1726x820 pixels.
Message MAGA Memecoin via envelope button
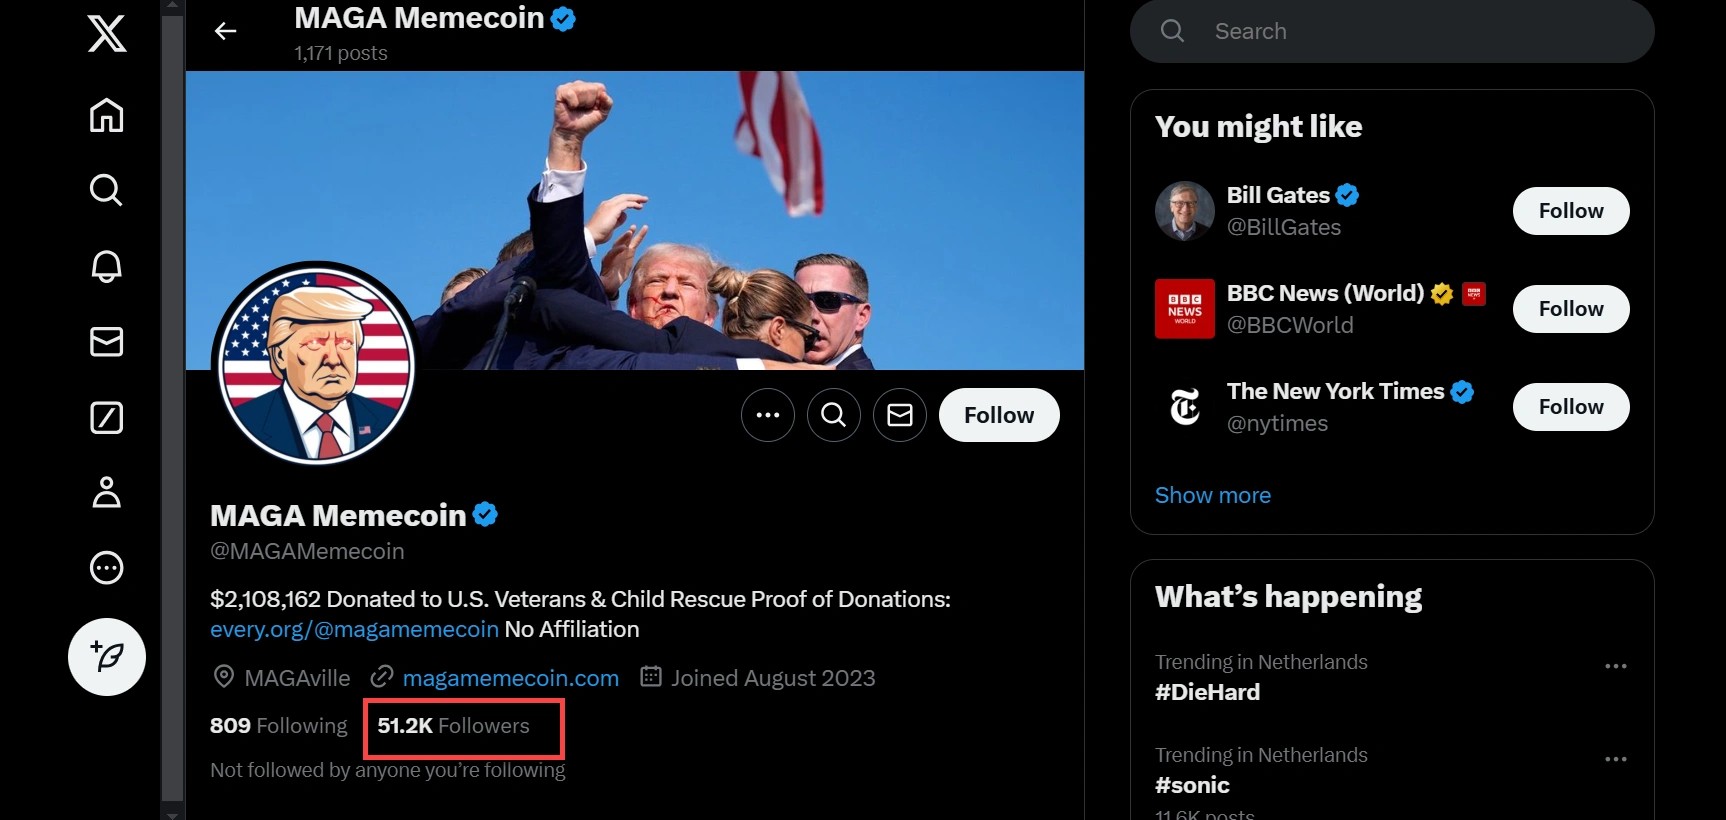(899, 415)
